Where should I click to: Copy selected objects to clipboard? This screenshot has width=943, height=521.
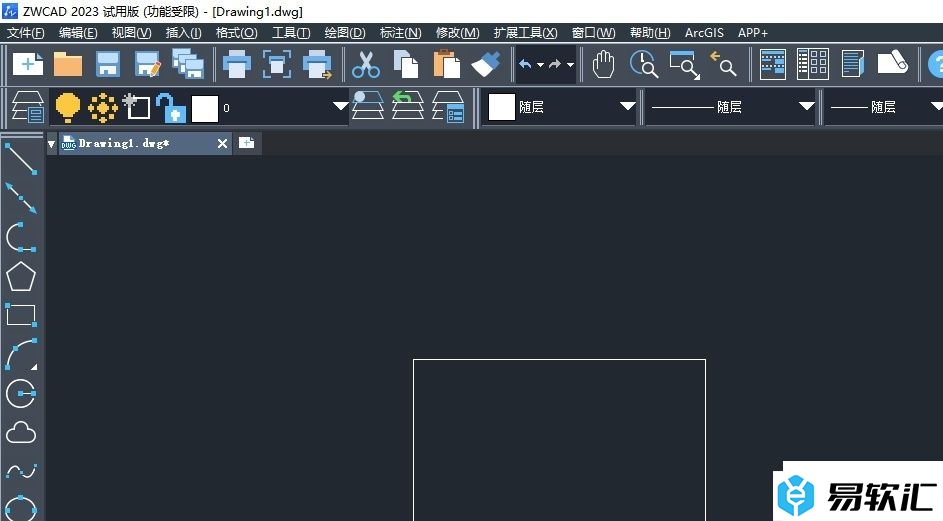406,64
